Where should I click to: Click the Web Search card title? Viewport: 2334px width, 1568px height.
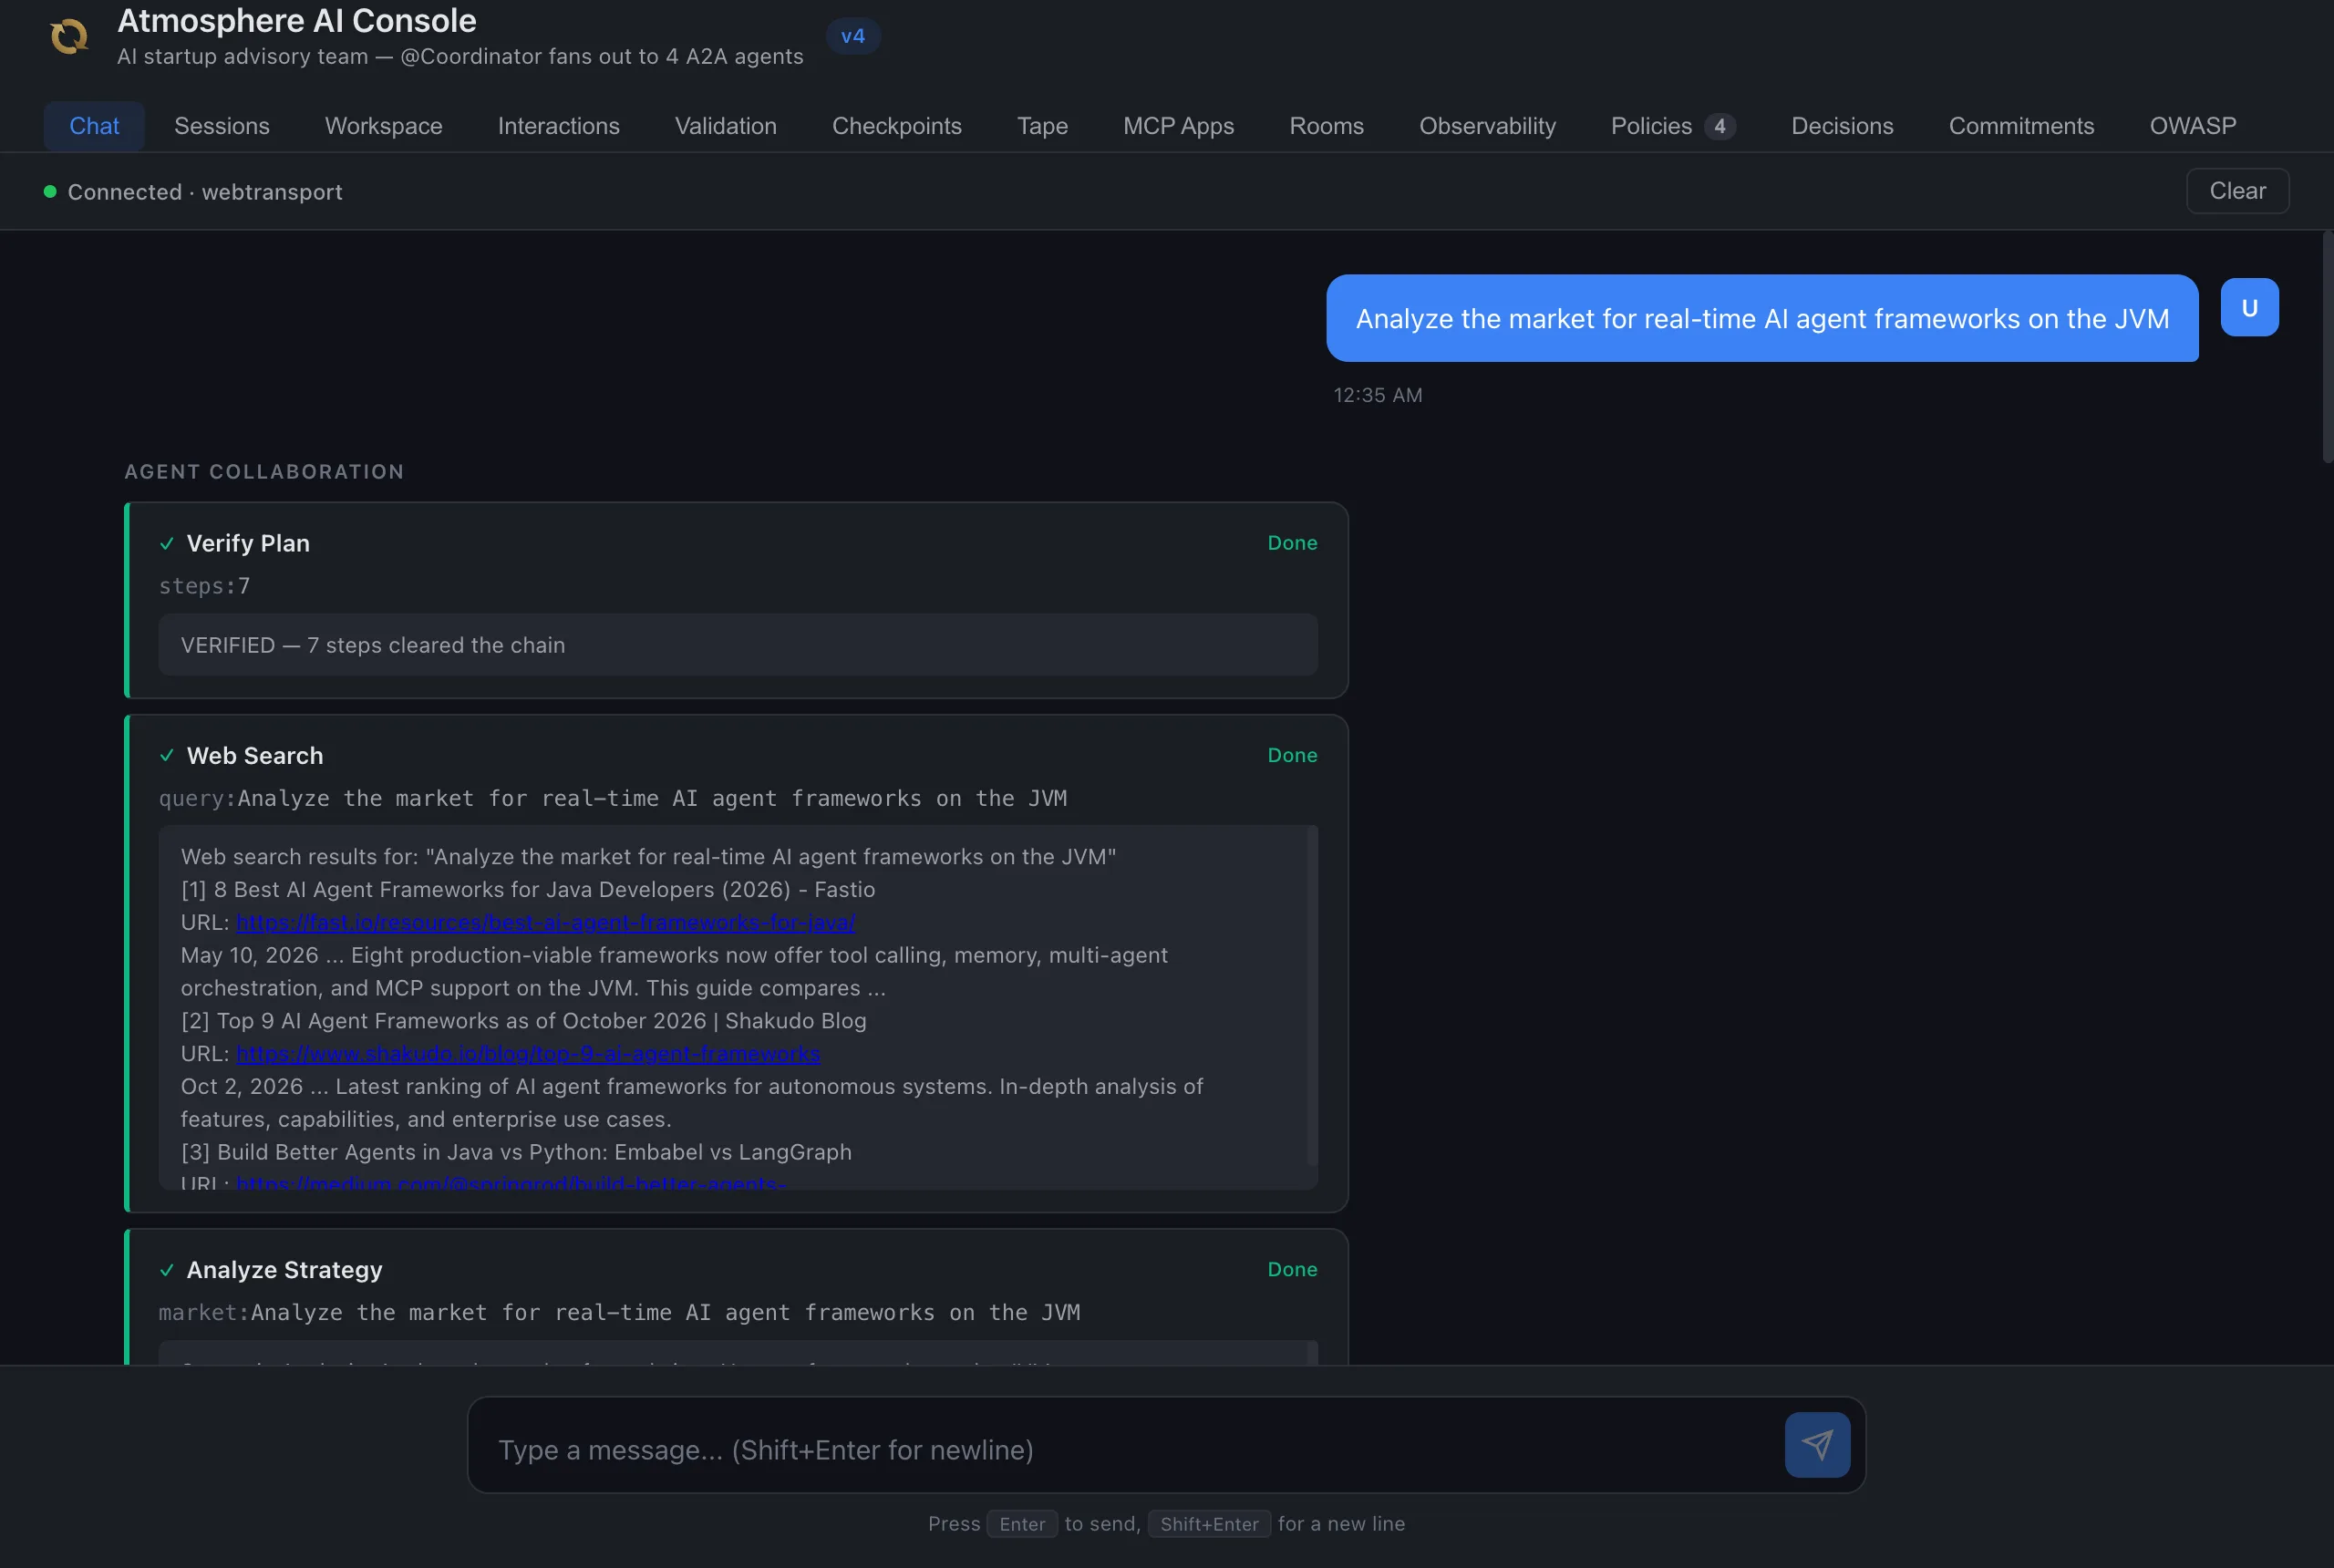coord(255,756)
